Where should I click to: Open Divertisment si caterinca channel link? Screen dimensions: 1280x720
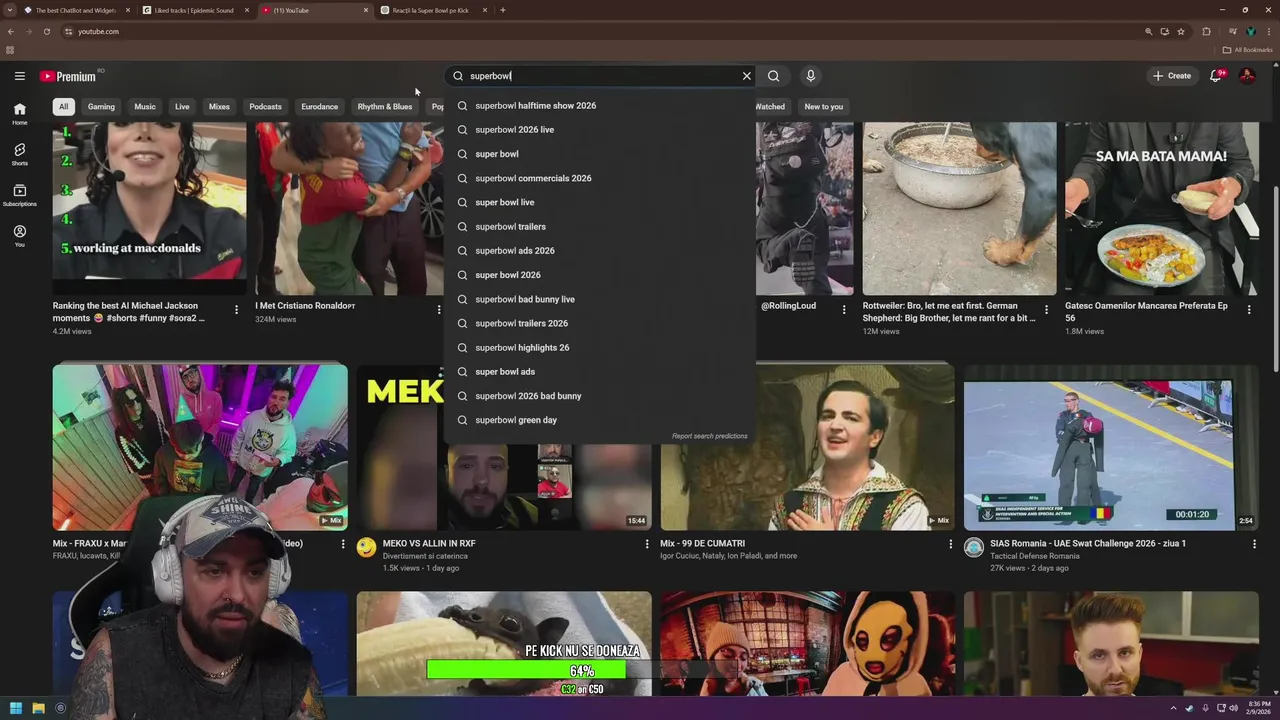coord(425,556)
